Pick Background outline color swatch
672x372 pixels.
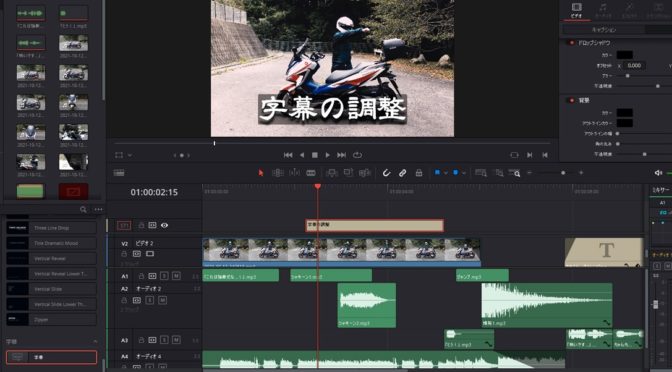624,123
